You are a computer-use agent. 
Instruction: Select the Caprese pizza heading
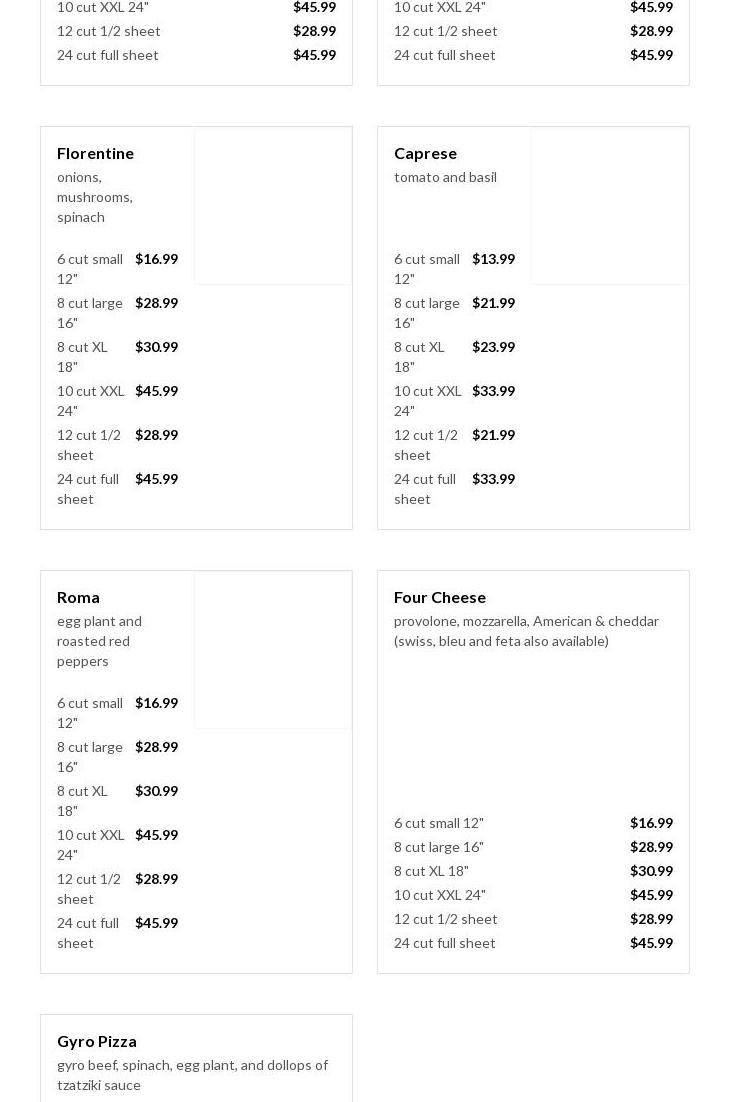click(x=425, y=153)
